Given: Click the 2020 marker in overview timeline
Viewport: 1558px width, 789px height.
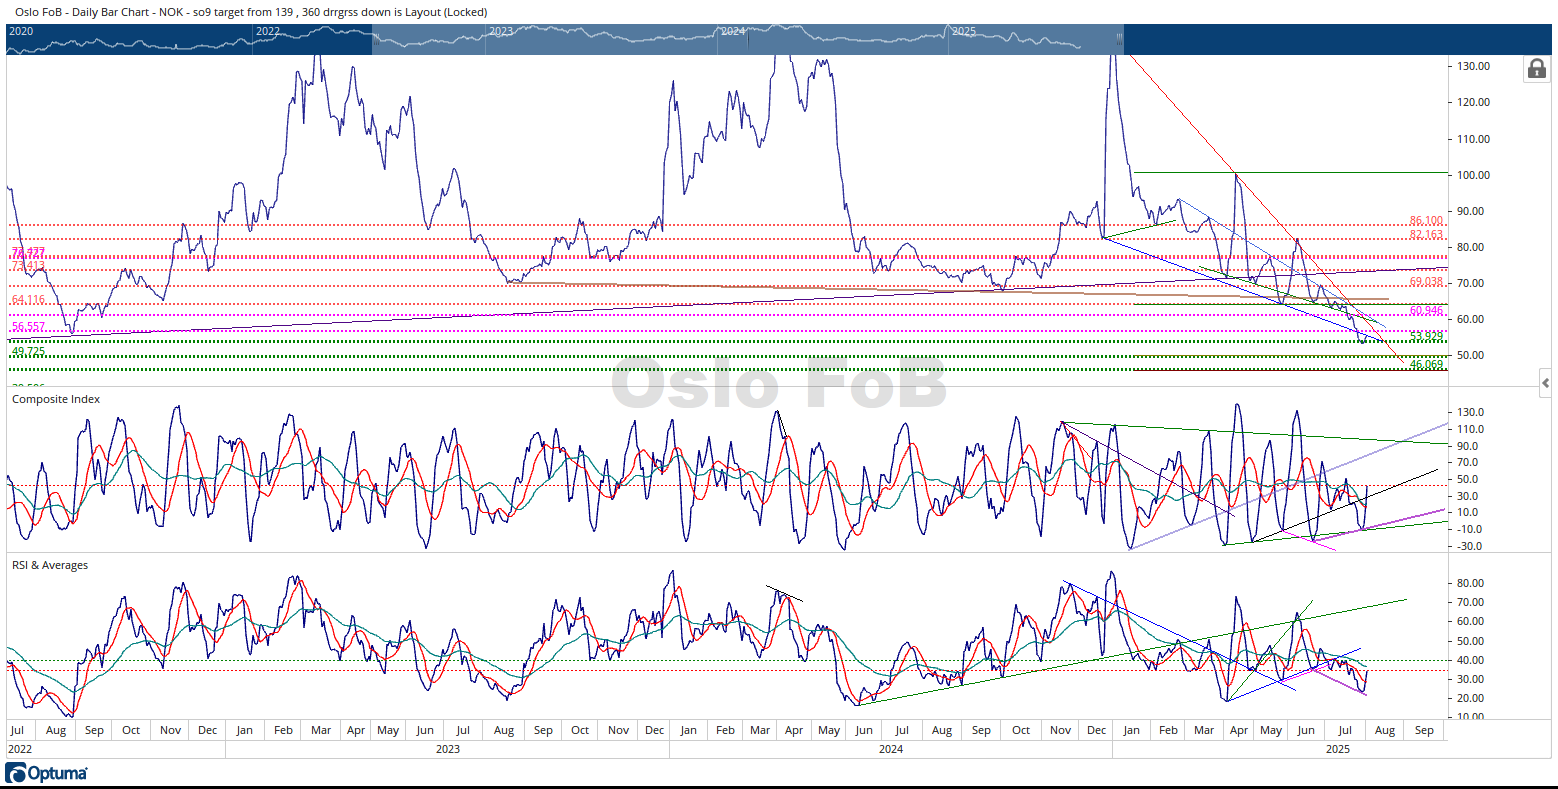Looking at the screenshot, I should [x=21, y=31].
